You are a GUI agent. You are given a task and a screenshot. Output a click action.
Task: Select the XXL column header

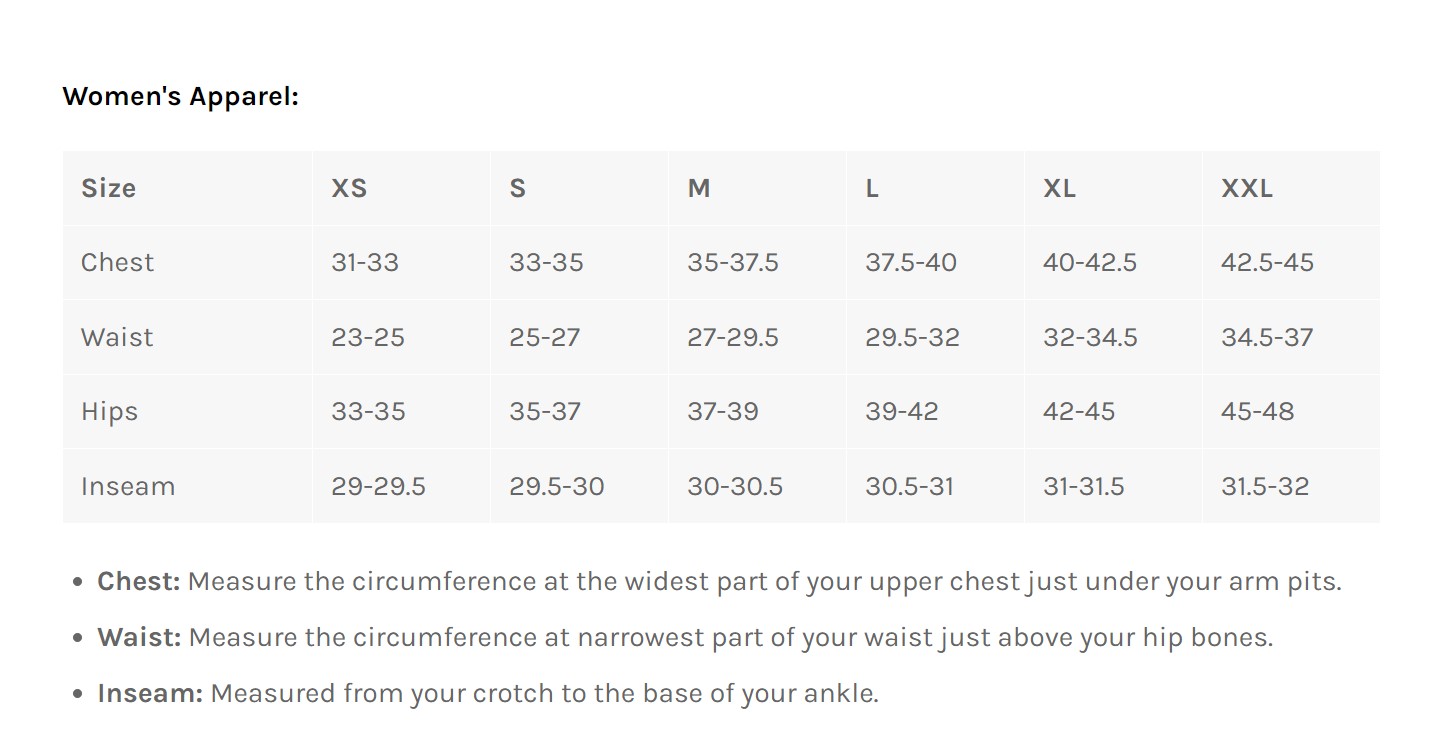tap(1246, 188)
